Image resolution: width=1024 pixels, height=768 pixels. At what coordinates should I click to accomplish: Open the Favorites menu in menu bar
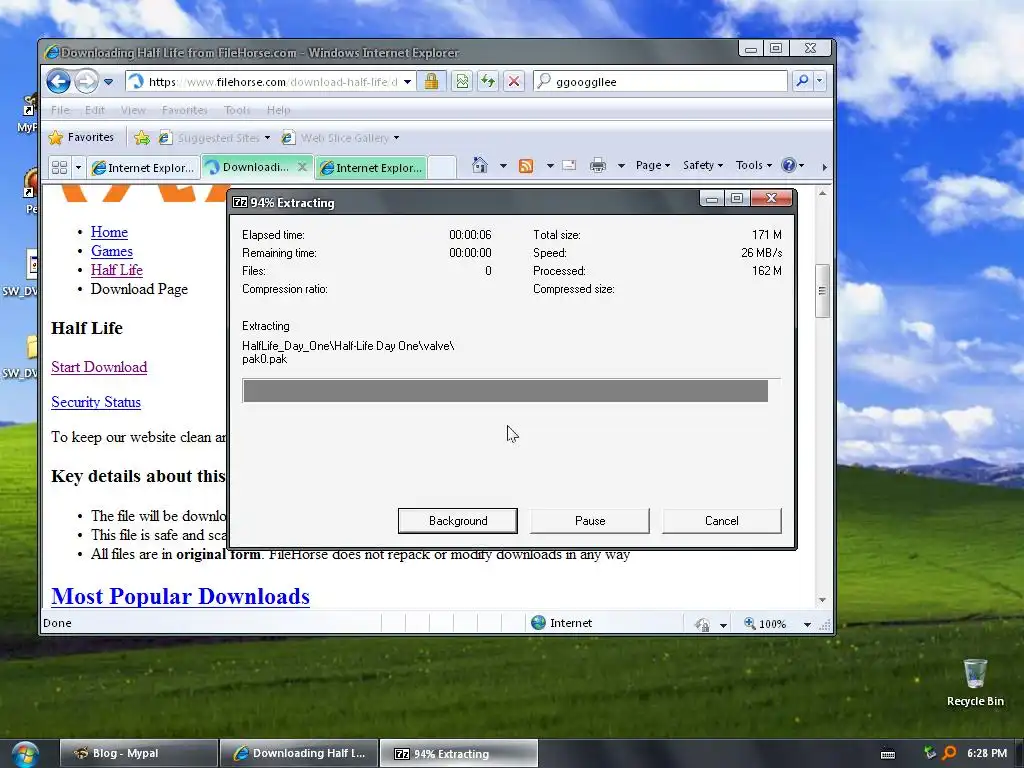coord(185,110)
